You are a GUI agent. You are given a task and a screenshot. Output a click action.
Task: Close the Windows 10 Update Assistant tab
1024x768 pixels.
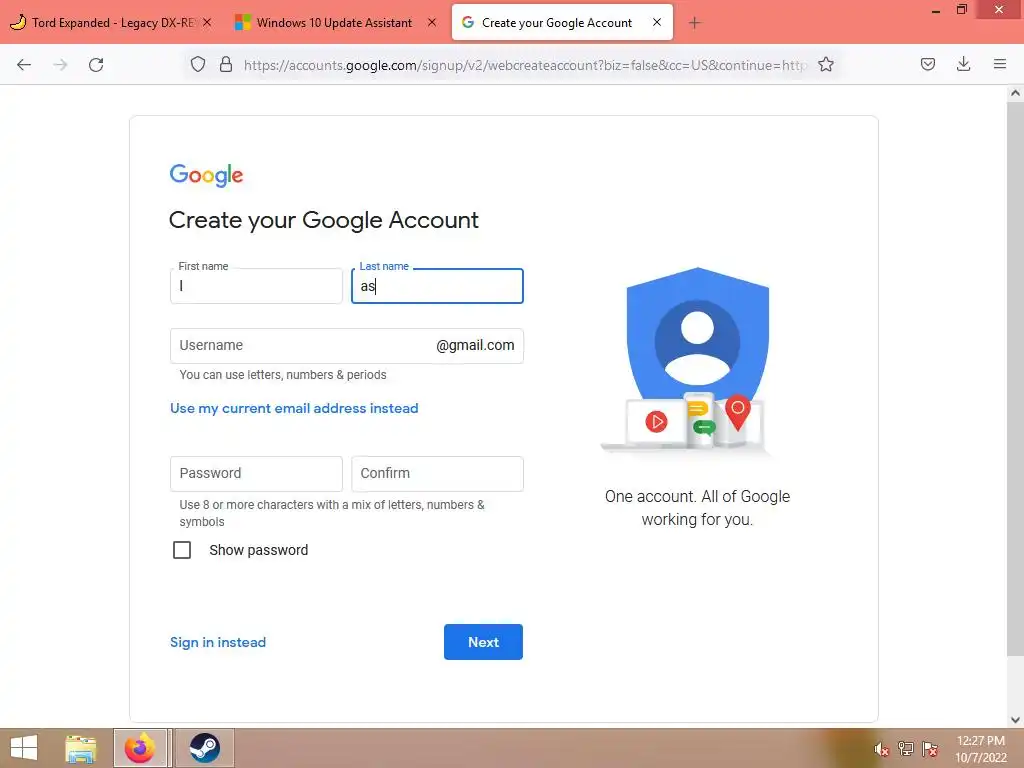(x=432, y=22)
